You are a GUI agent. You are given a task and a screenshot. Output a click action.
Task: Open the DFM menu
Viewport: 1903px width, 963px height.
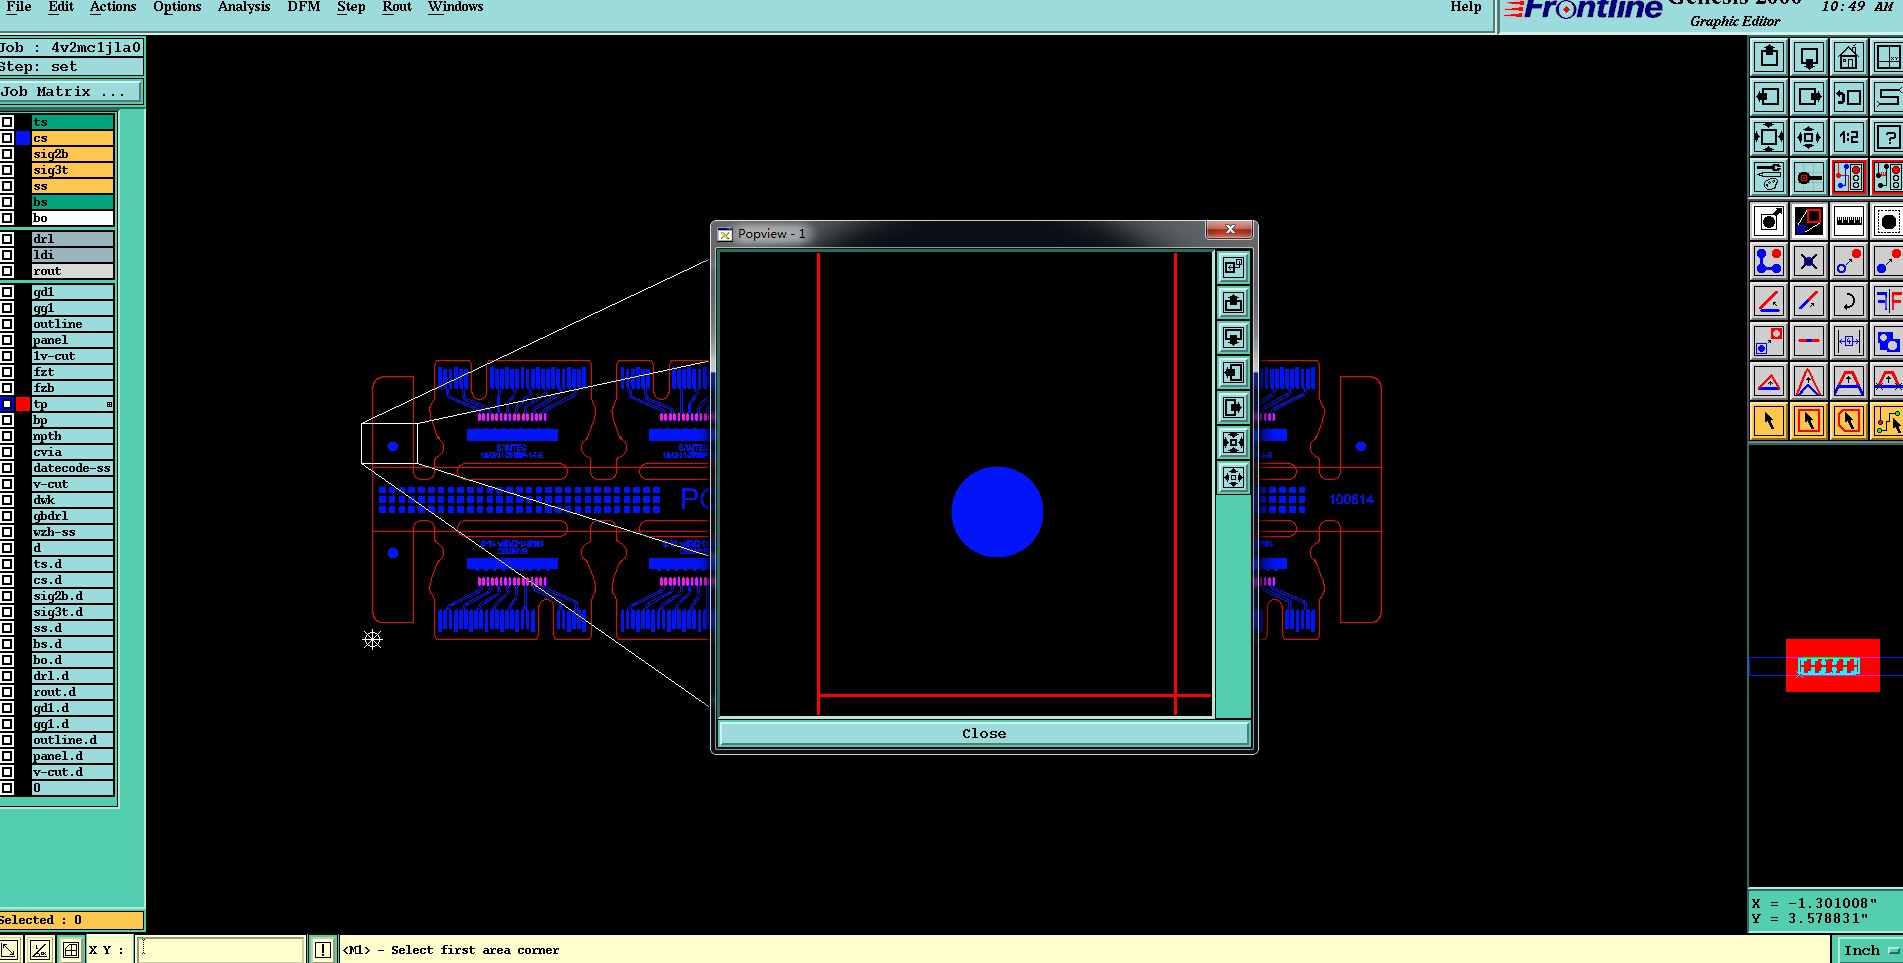tap(304, 7)
